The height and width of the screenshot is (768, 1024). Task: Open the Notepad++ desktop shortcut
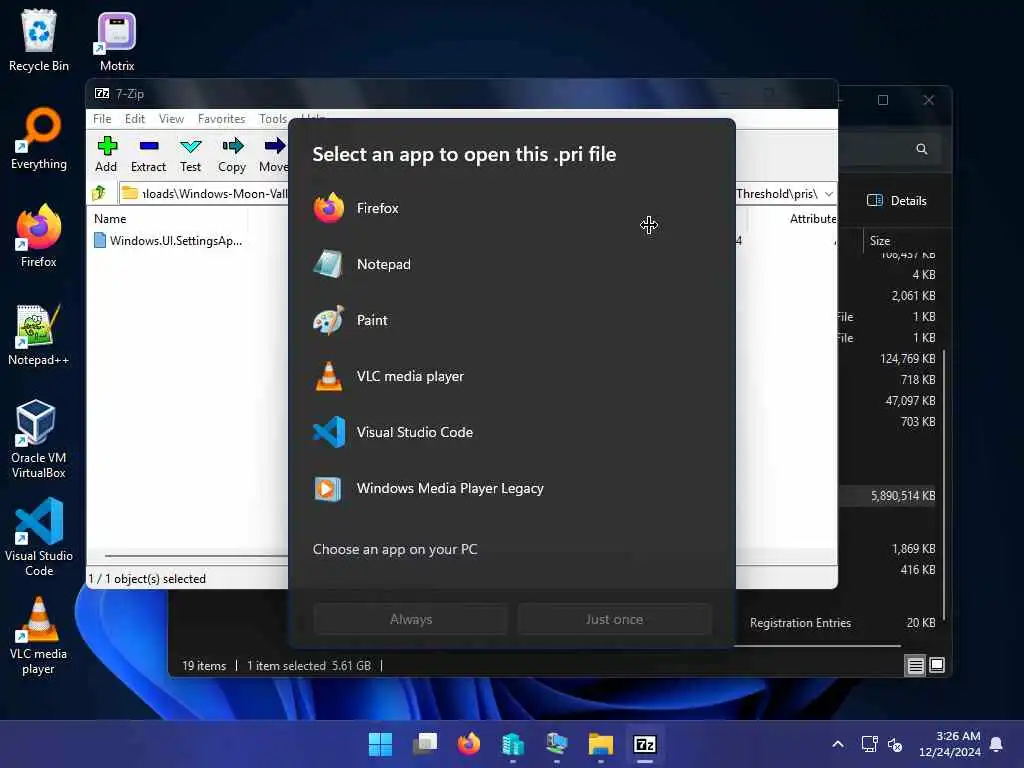pos(39,334)
